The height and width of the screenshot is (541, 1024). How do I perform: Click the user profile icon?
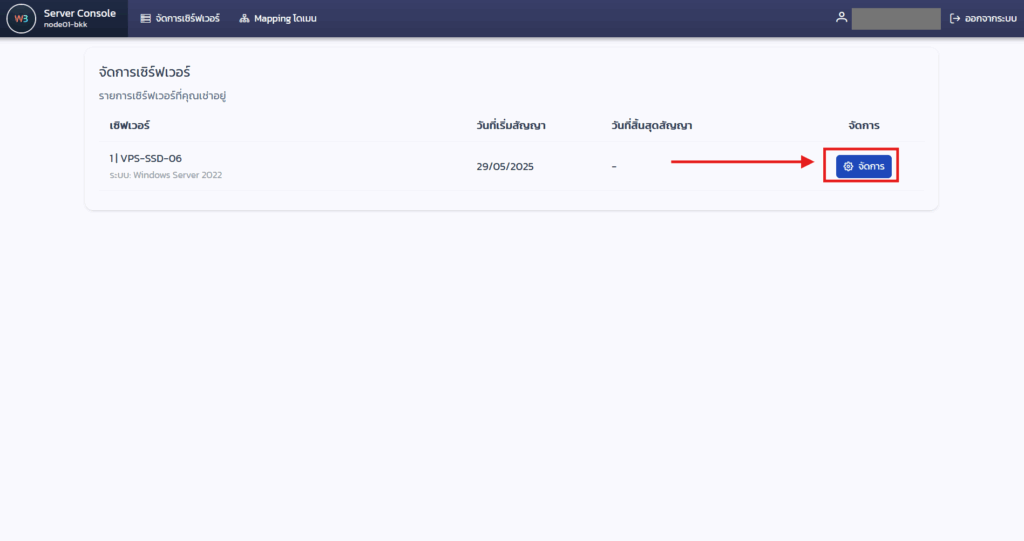[x=842, y=18]
